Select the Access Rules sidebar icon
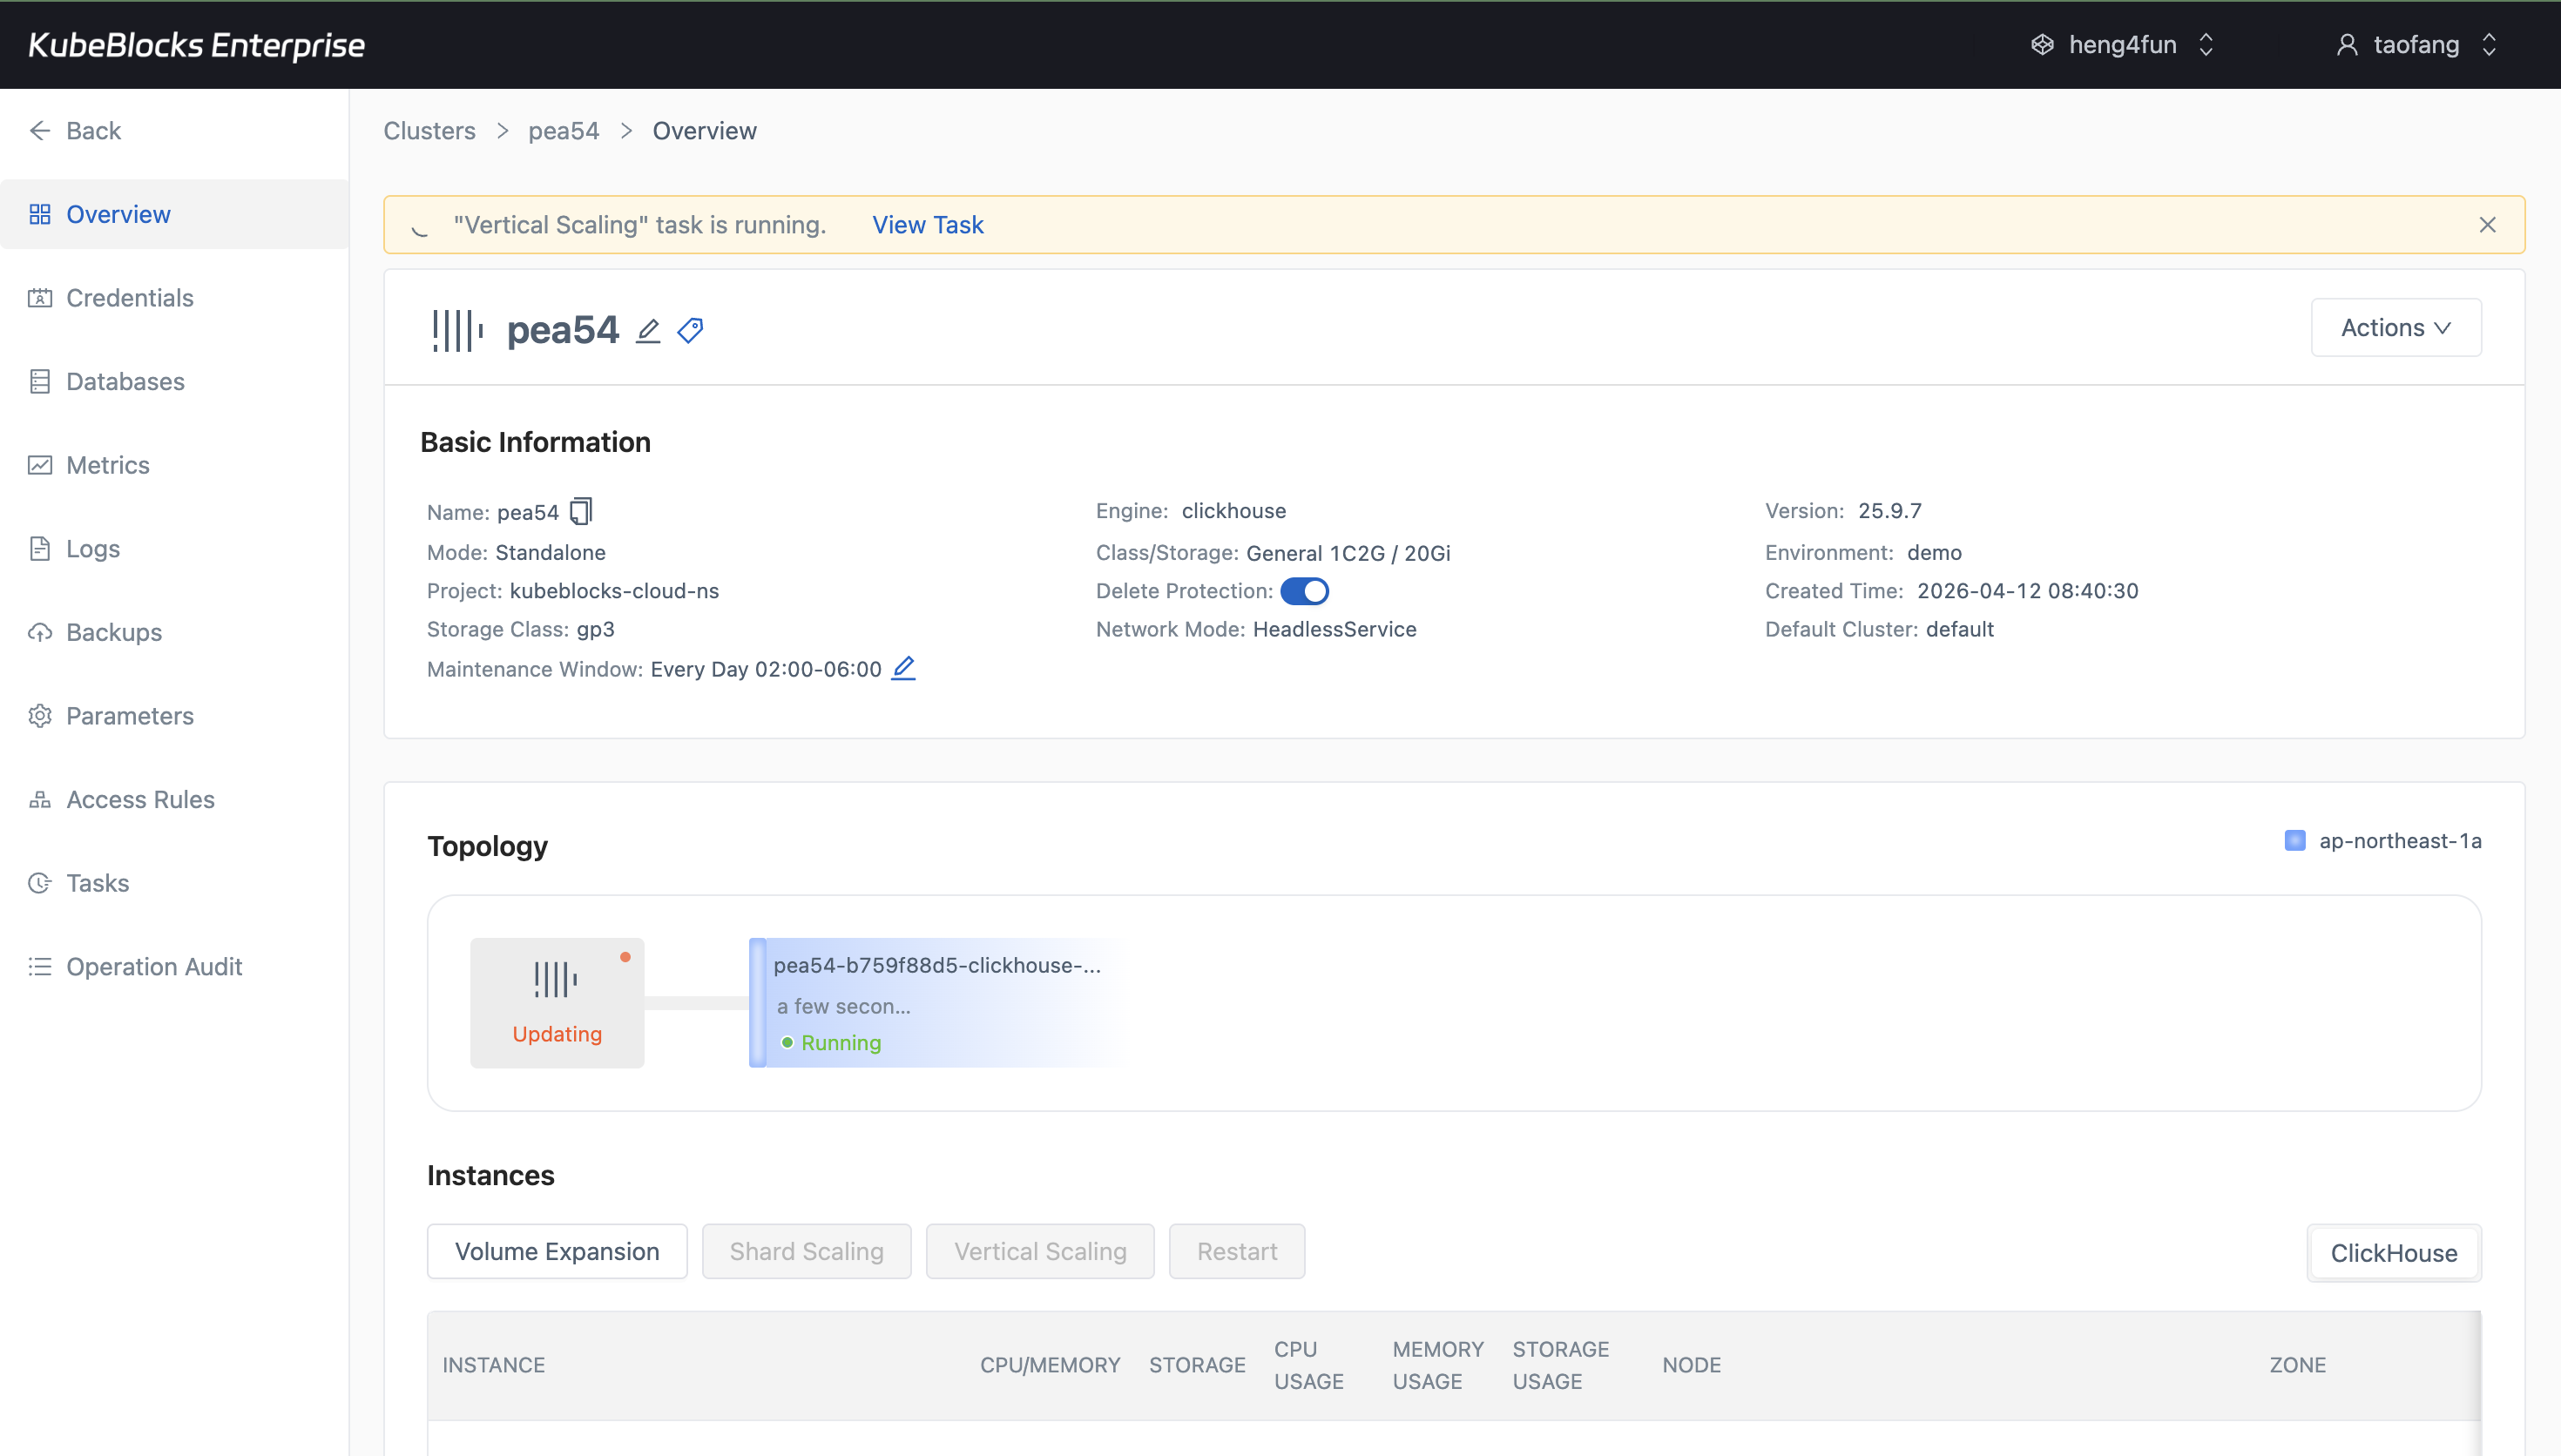Viewport: 2561px width, 1456px height. pos(40,799)
